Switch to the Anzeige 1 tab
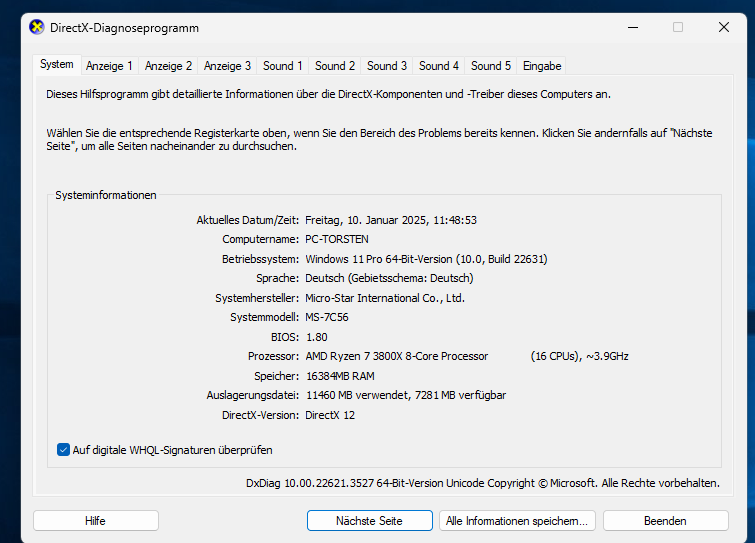 [109, 66]
